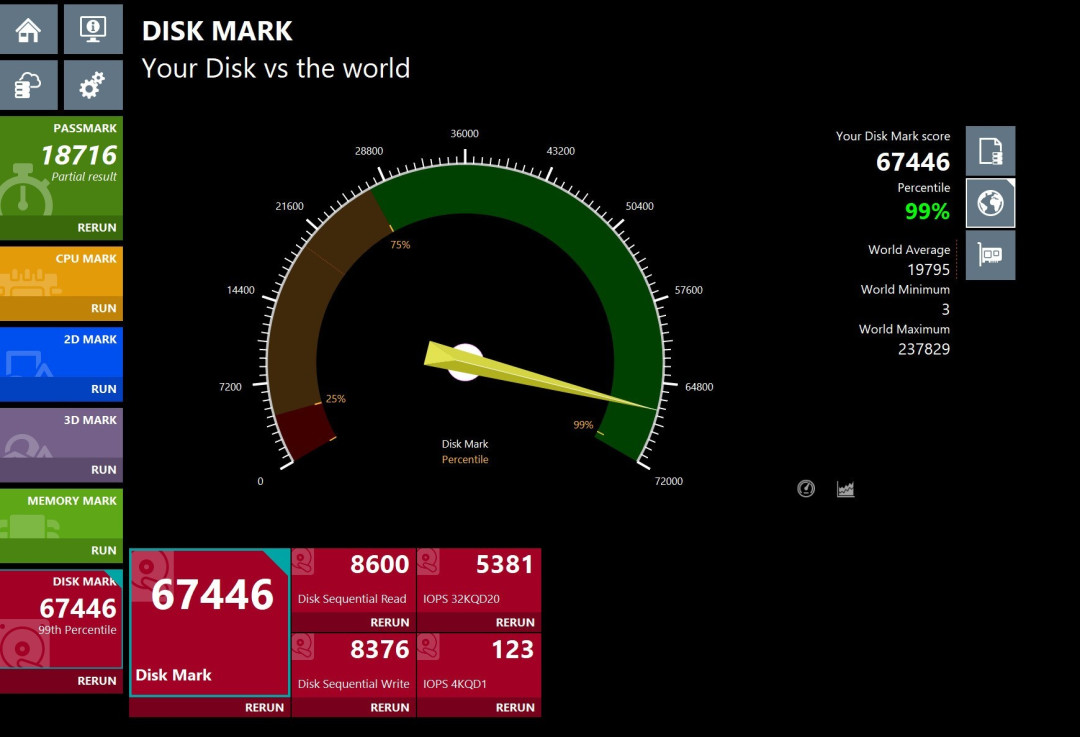Open the system information monitor icon
Screen dimensions: 1080x737
pyautogui.click(x=93, y=29)
